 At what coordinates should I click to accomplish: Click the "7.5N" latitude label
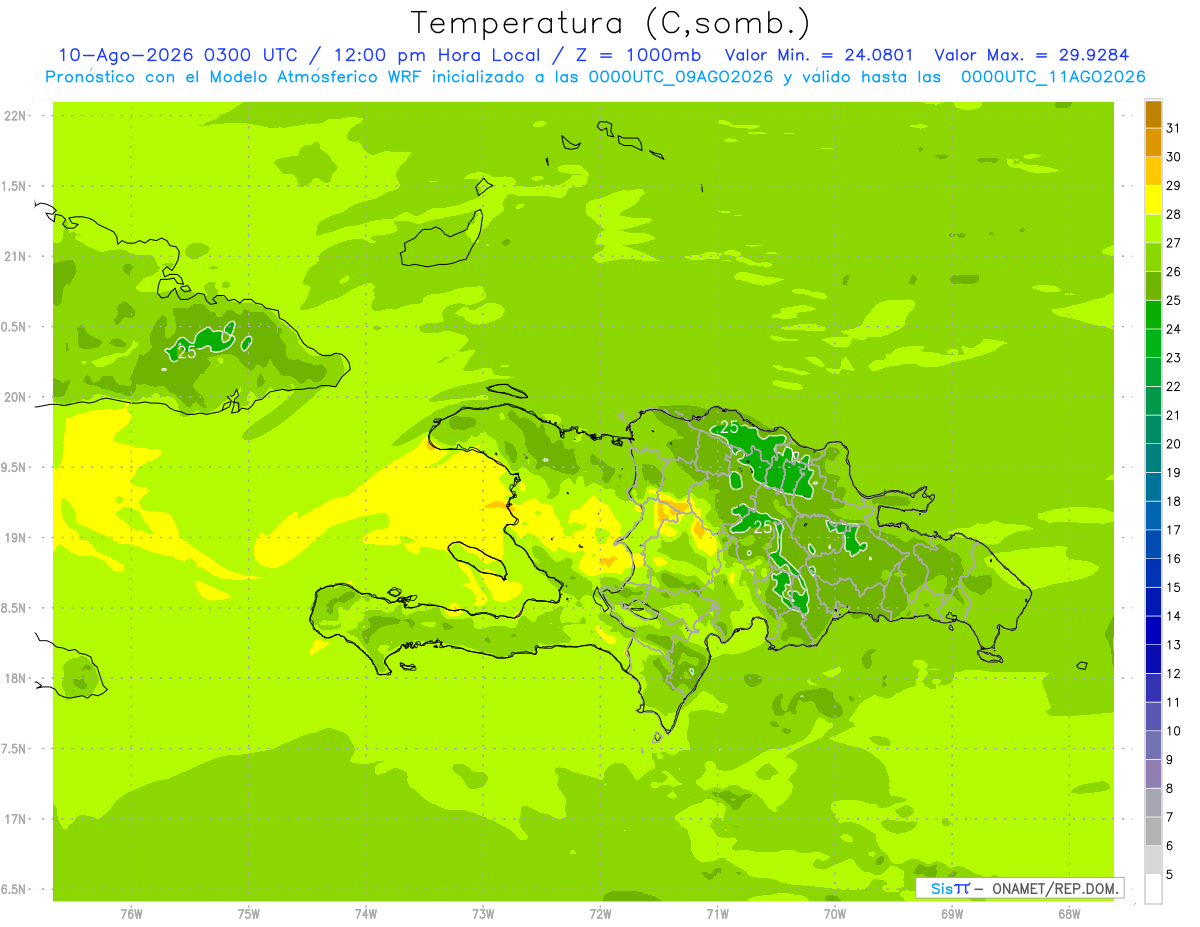15,750
